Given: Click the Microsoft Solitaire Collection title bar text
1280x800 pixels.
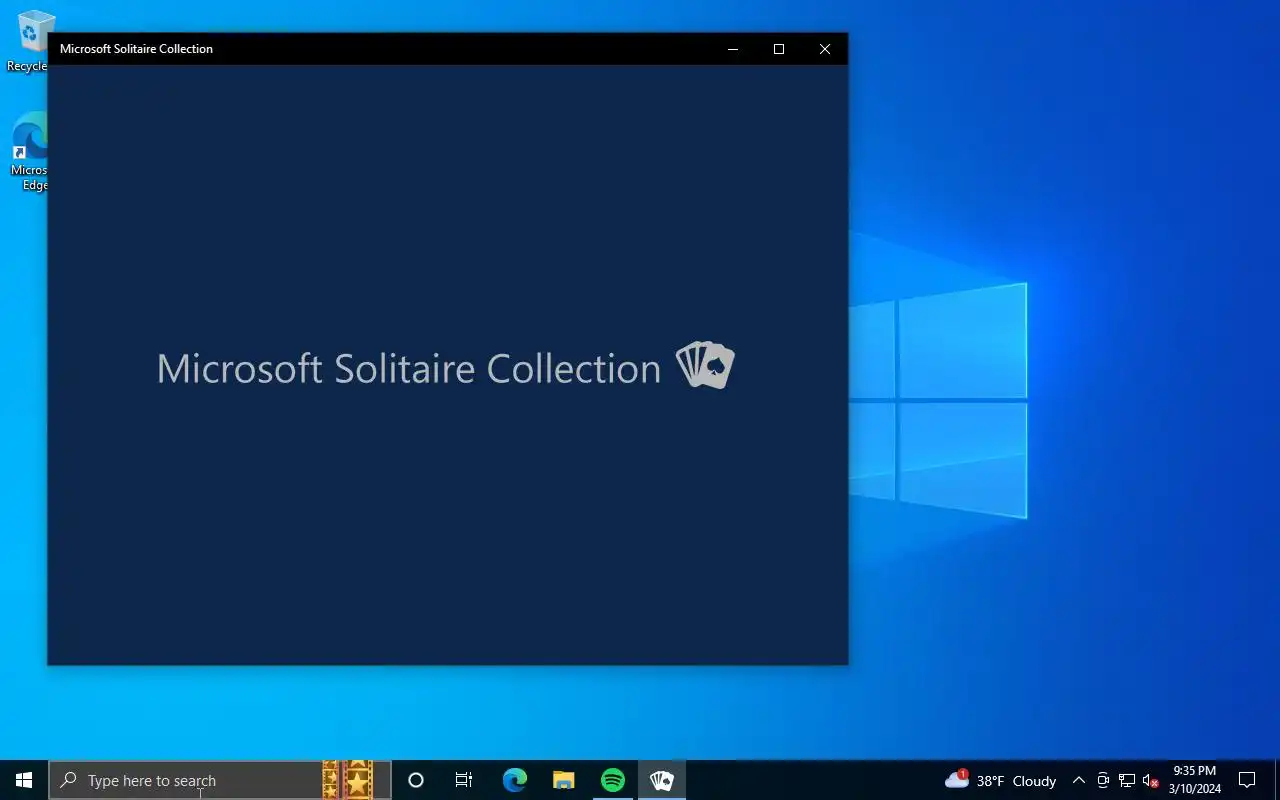Looking at the screenshot, I should coord(136,49).
